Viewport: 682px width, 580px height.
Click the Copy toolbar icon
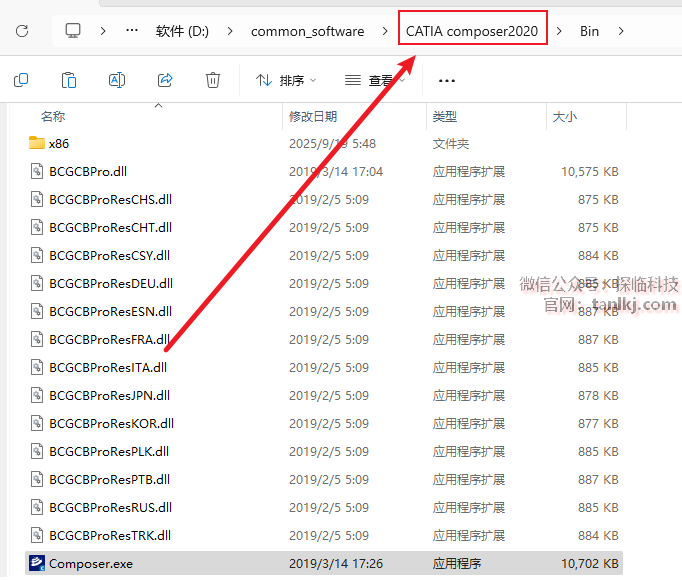[x=21, y=80]
